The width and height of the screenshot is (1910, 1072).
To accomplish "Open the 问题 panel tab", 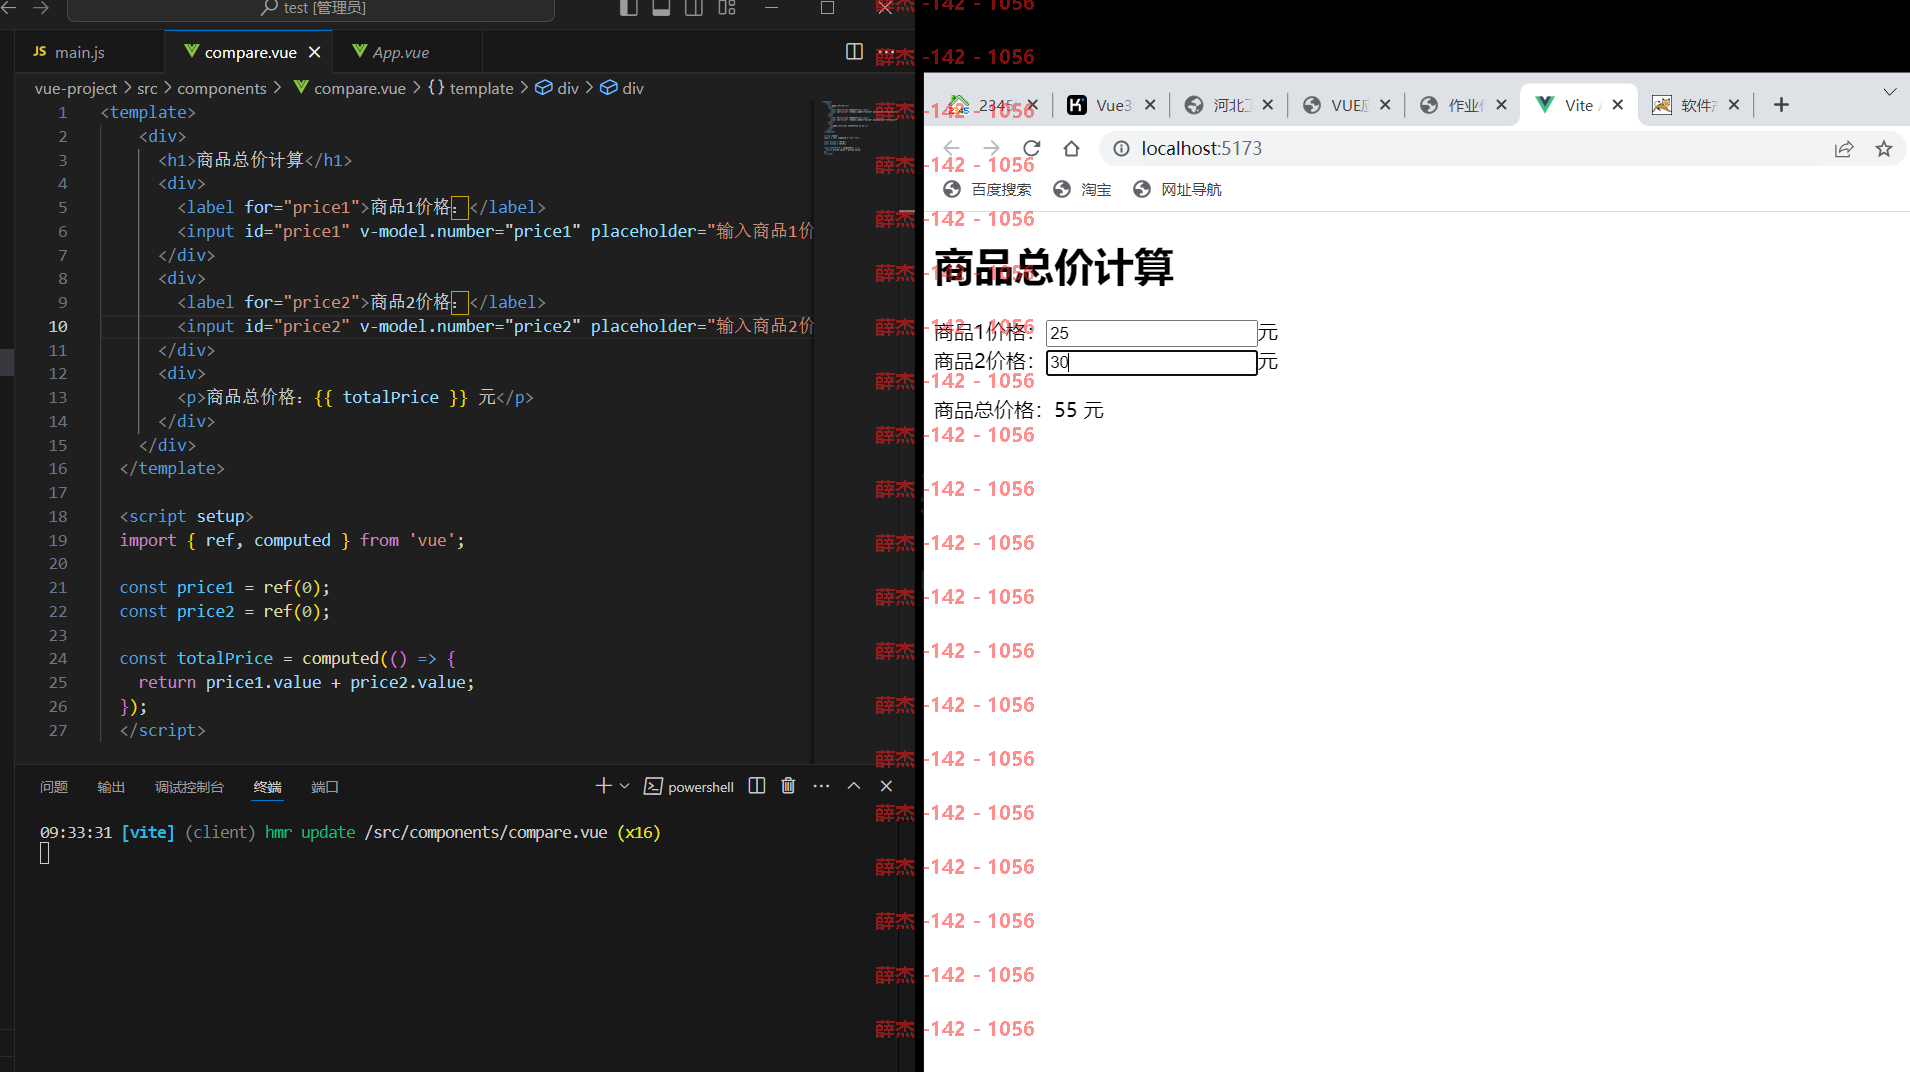I will [x=54, y=787].
